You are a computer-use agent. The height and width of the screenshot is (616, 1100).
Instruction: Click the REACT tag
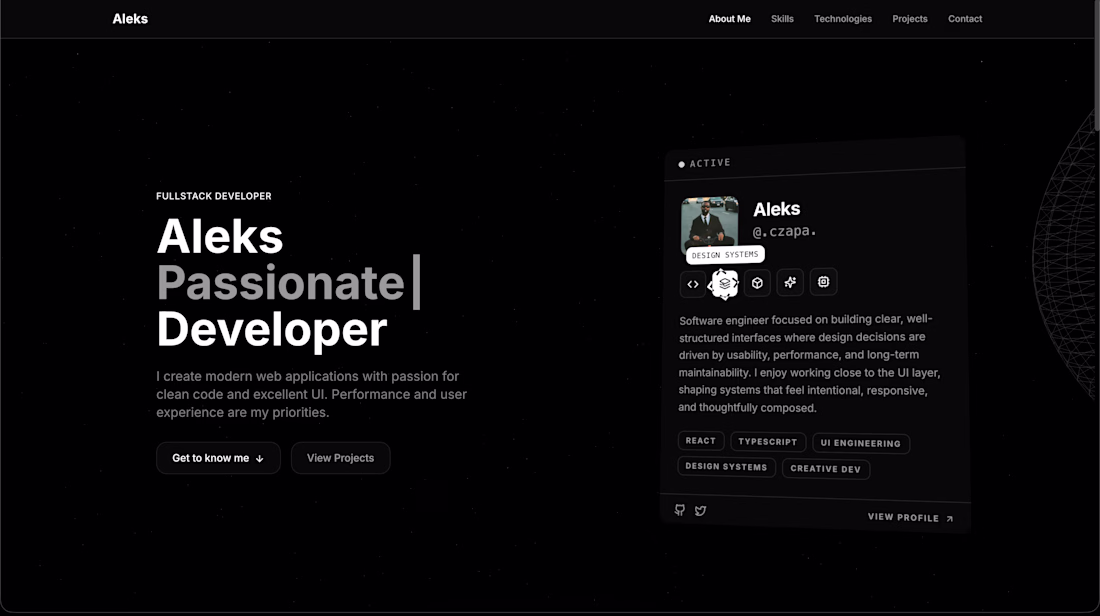point(701,441)
